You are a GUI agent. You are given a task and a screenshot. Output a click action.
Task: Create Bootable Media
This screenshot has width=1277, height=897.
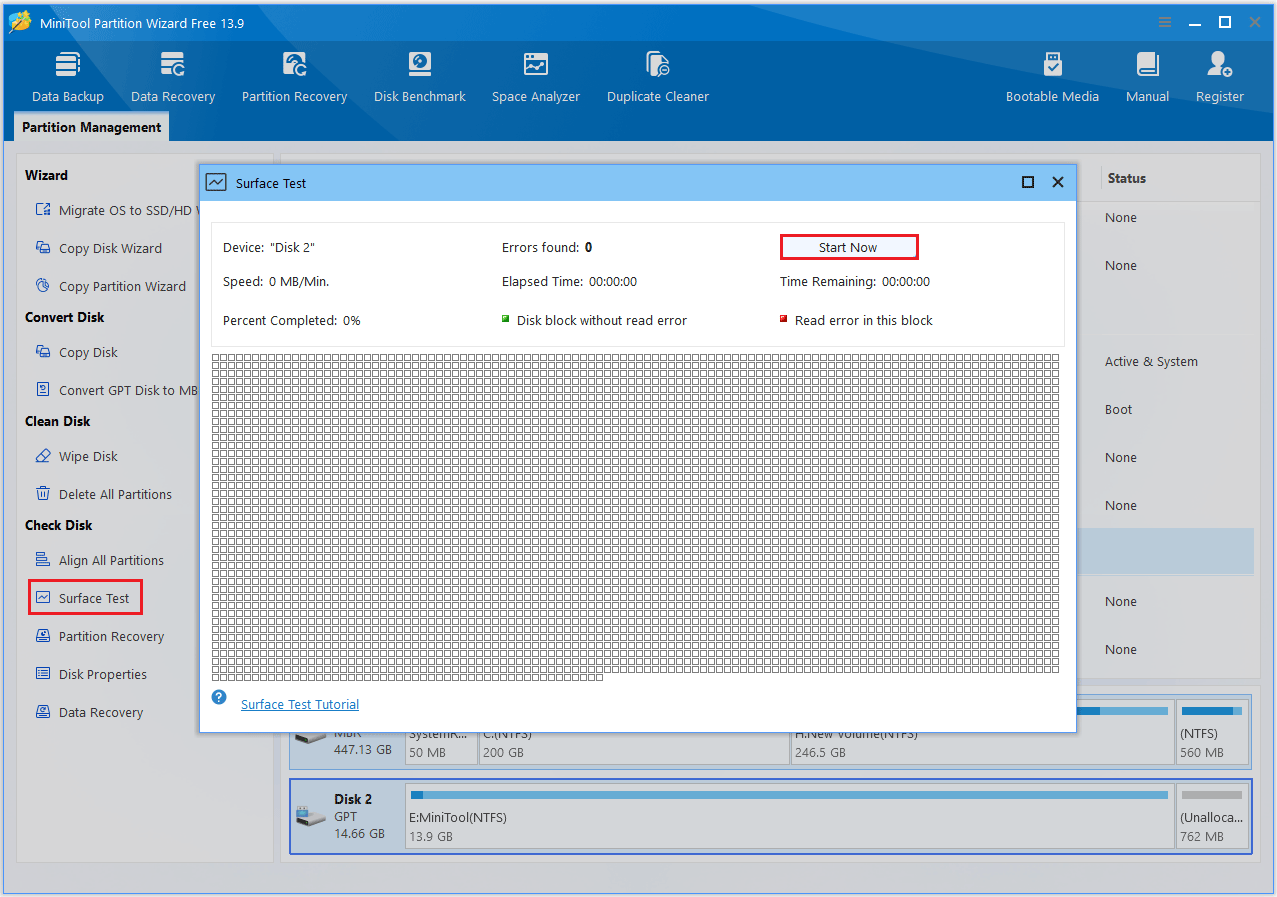click(1052, 77)
